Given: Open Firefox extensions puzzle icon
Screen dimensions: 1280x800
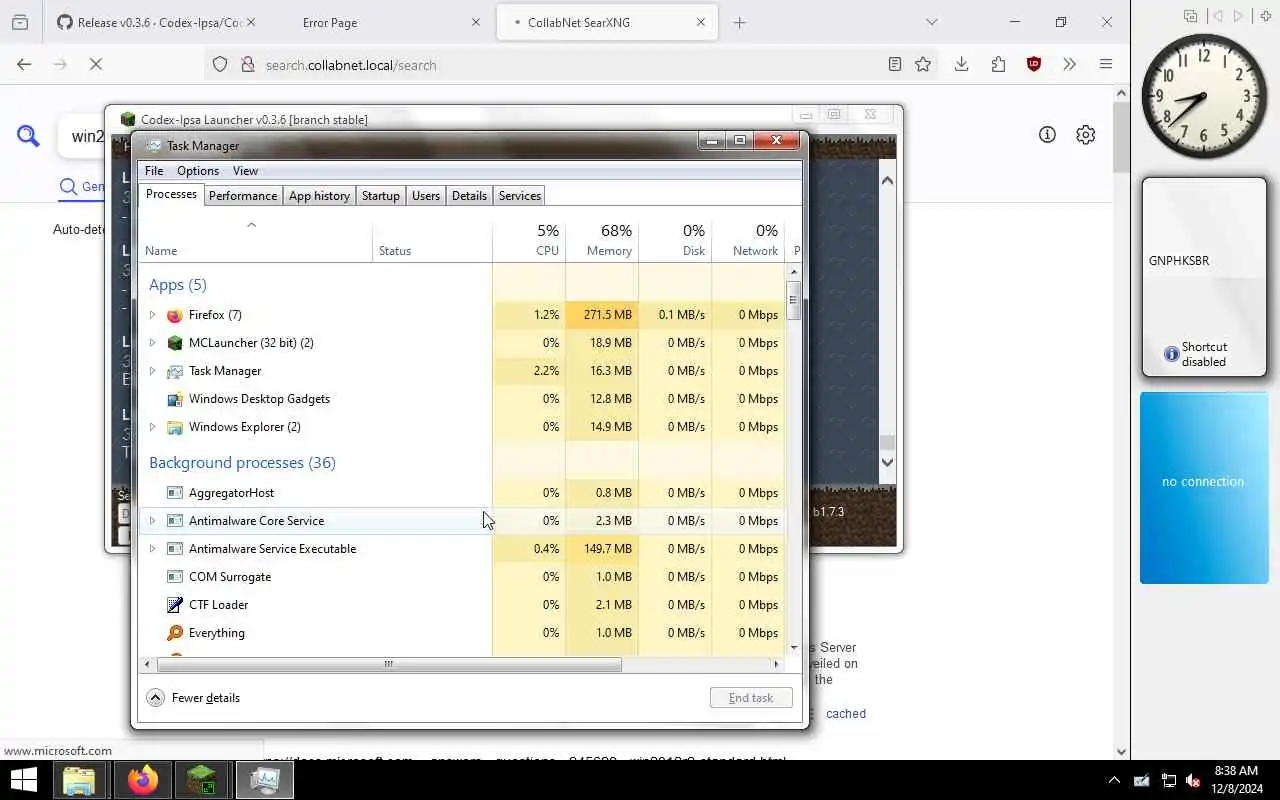Looking at the screenshot, I should (998, 64).
